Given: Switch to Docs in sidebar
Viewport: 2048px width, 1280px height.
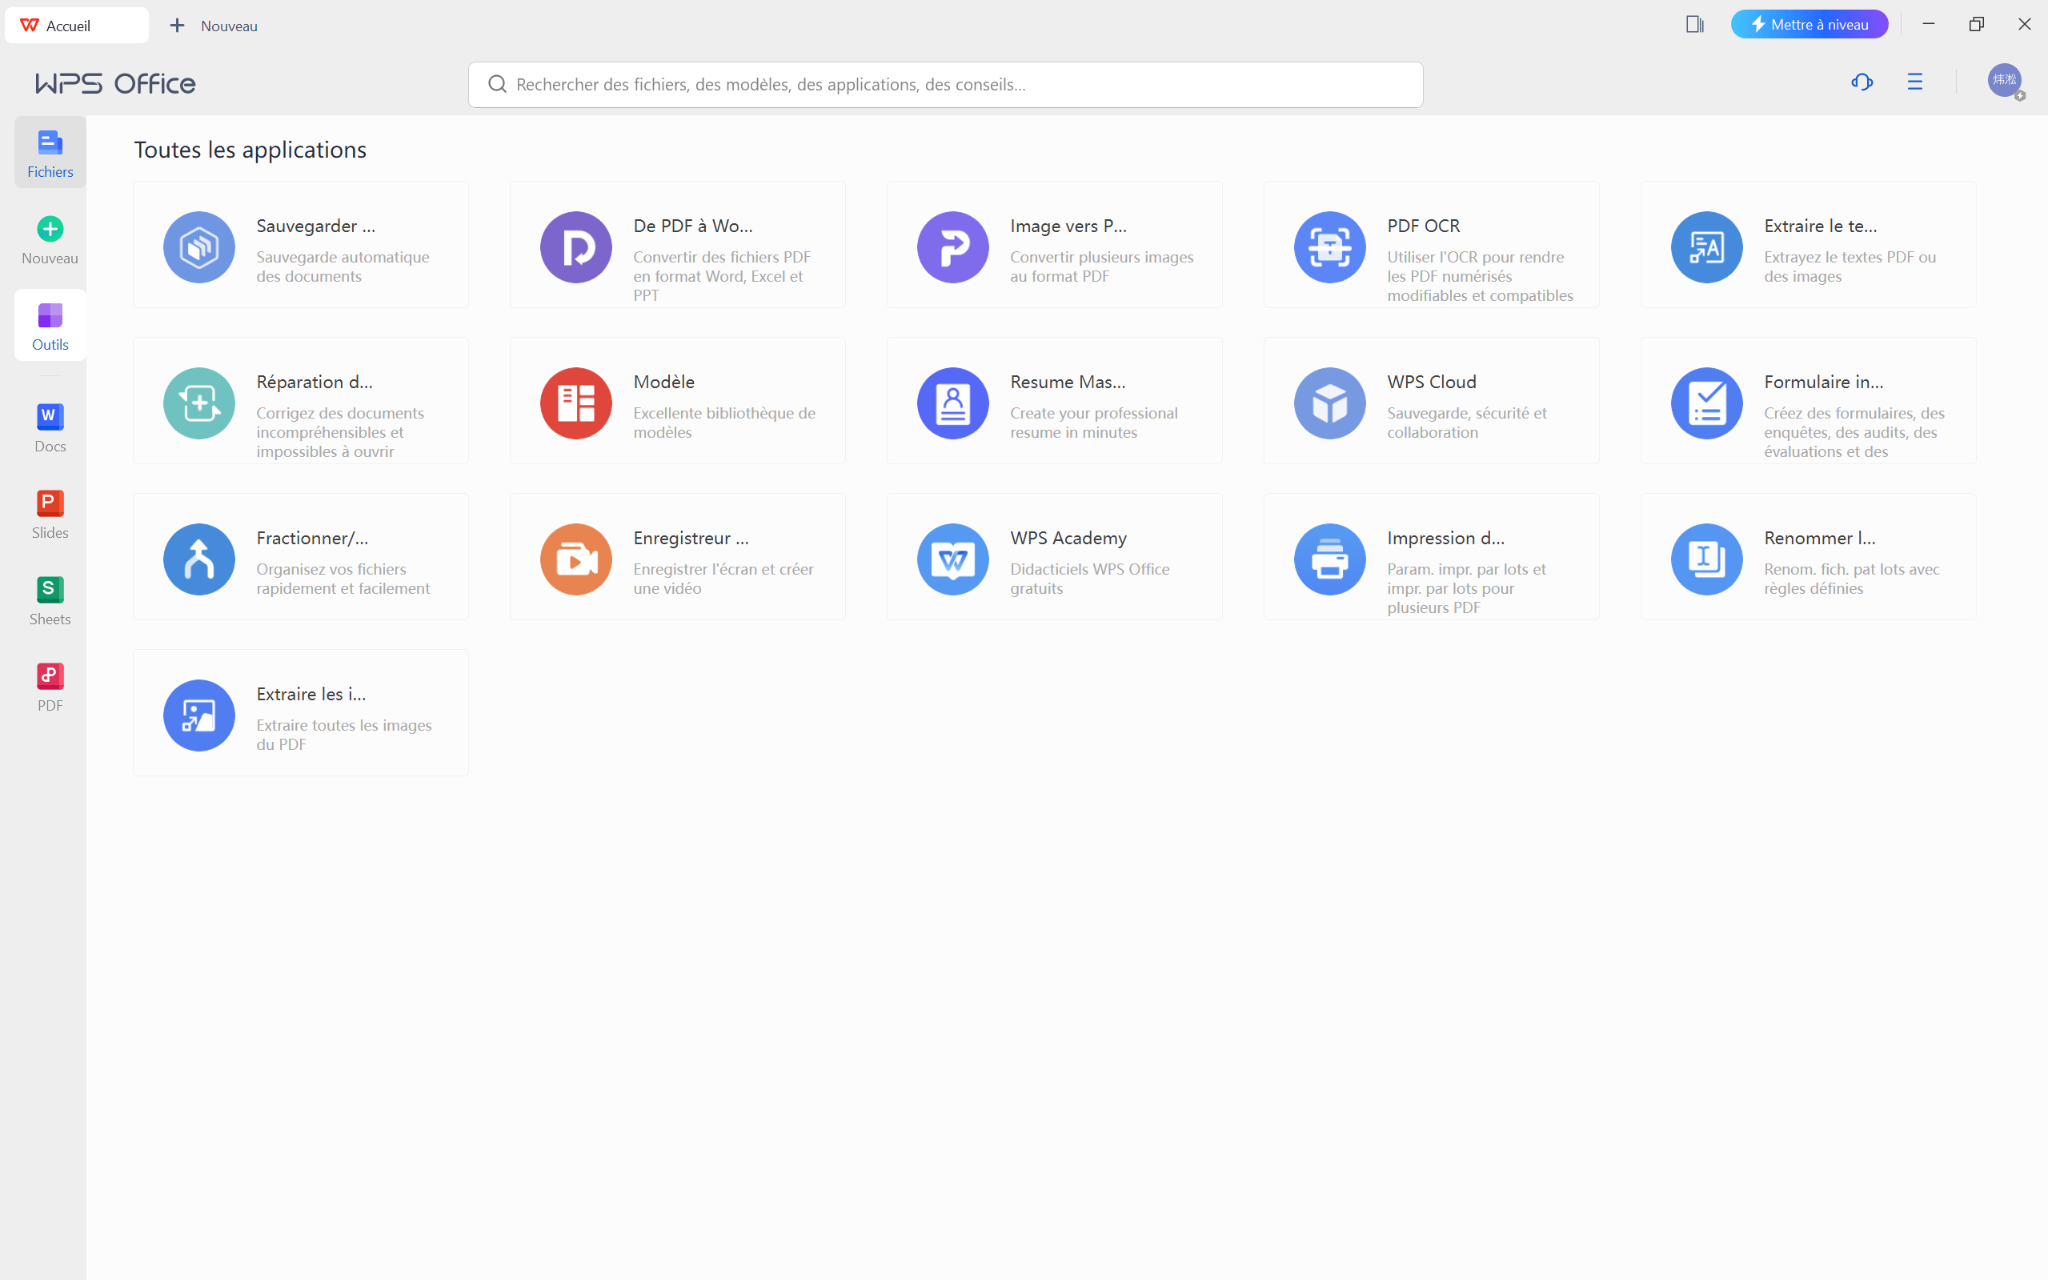Looking at the screenshot, I should (50, 428).
